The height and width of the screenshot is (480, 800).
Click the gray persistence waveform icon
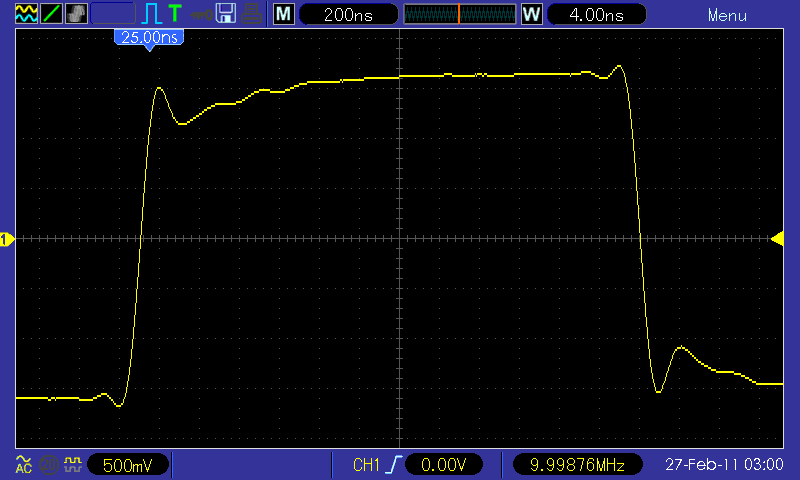[x=77, y=13]
